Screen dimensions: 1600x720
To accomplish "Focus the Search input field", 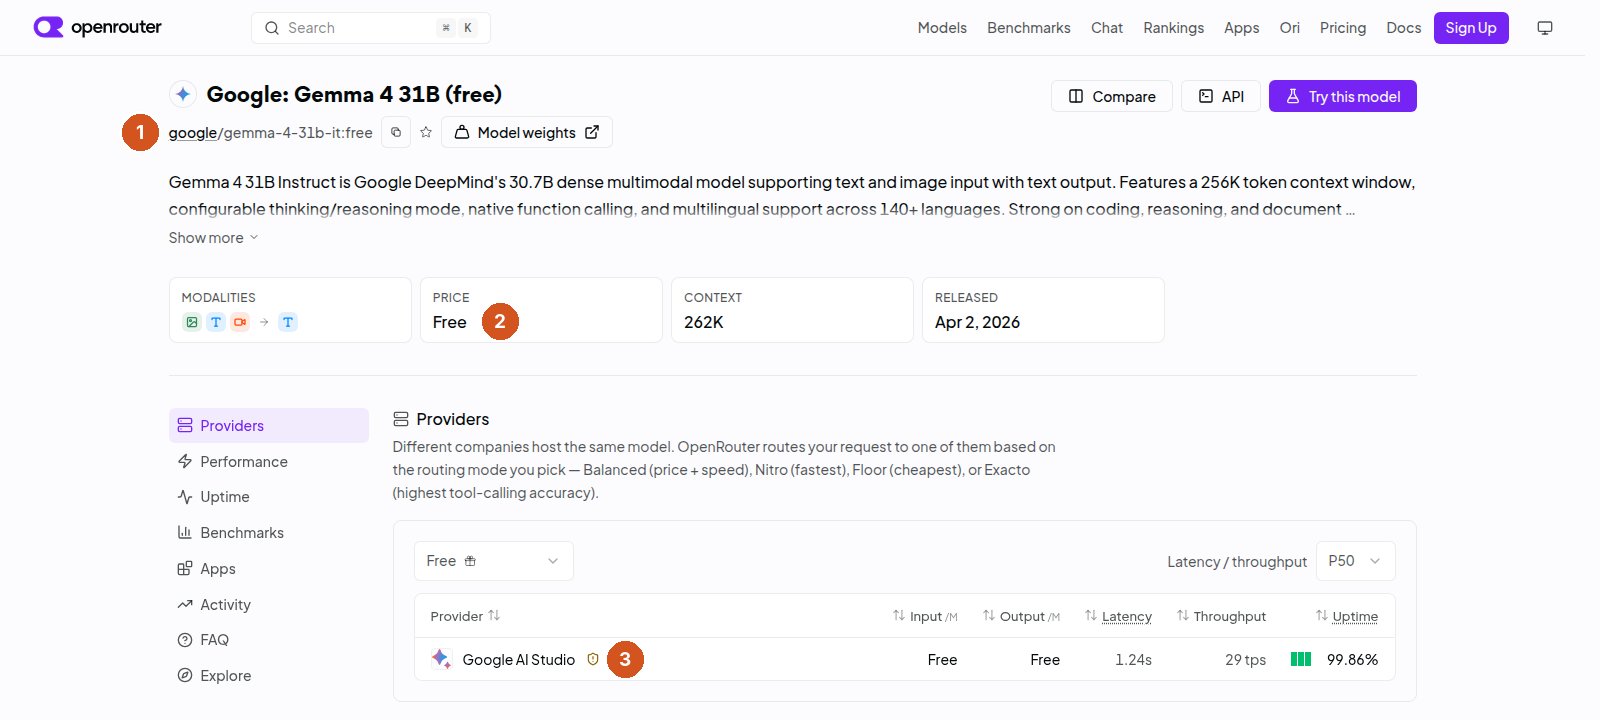I will [x=371, y=28].
